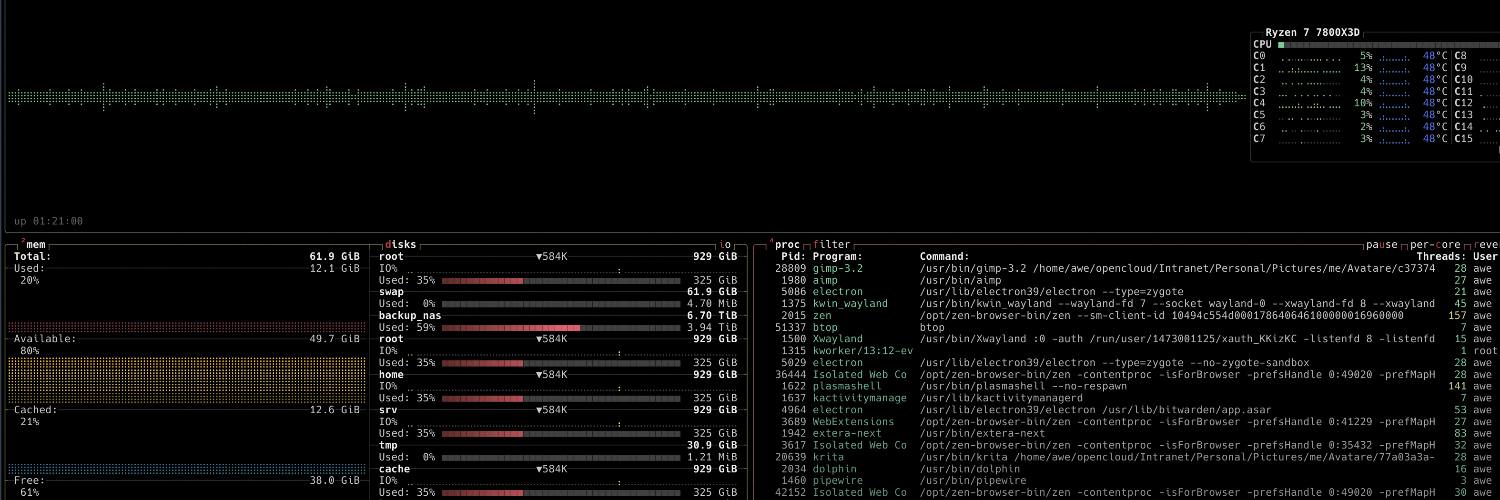The height and width of the screenshot is (500, 1500).
Task: Click the total CPU usage meter bar
Action: point(1389,44)
